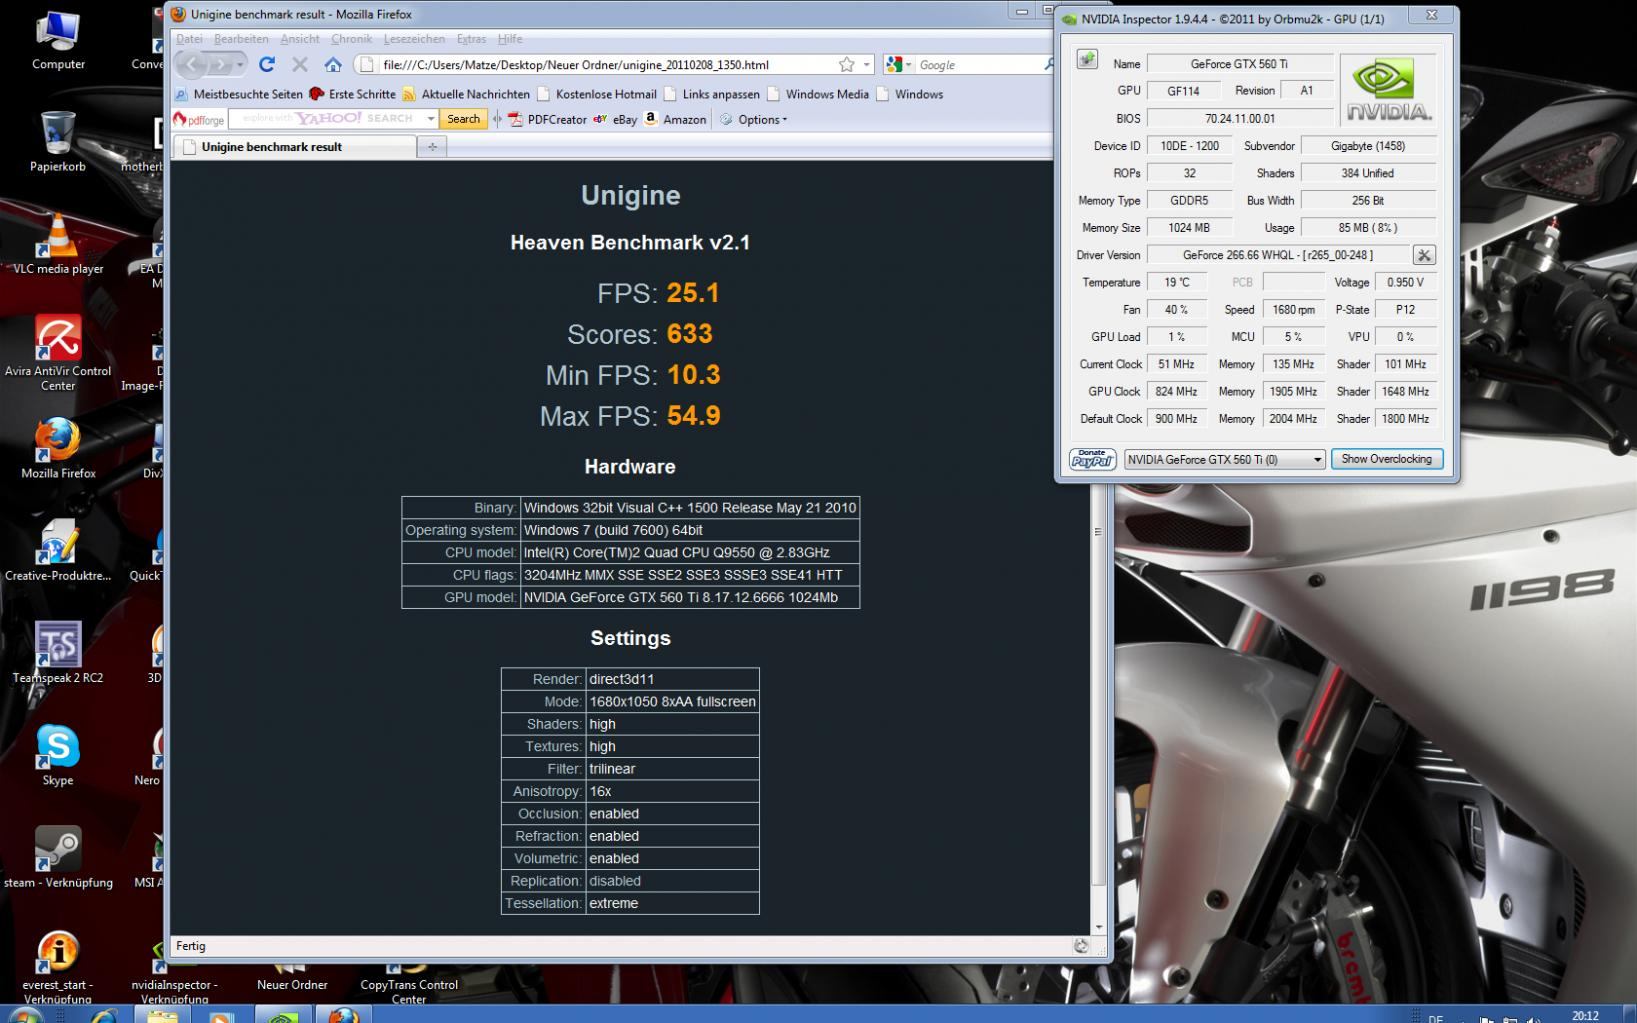This screenshot has height=1023, width=1637.
Task: Click the stop loading X icon
Action: tap(299, 65)
